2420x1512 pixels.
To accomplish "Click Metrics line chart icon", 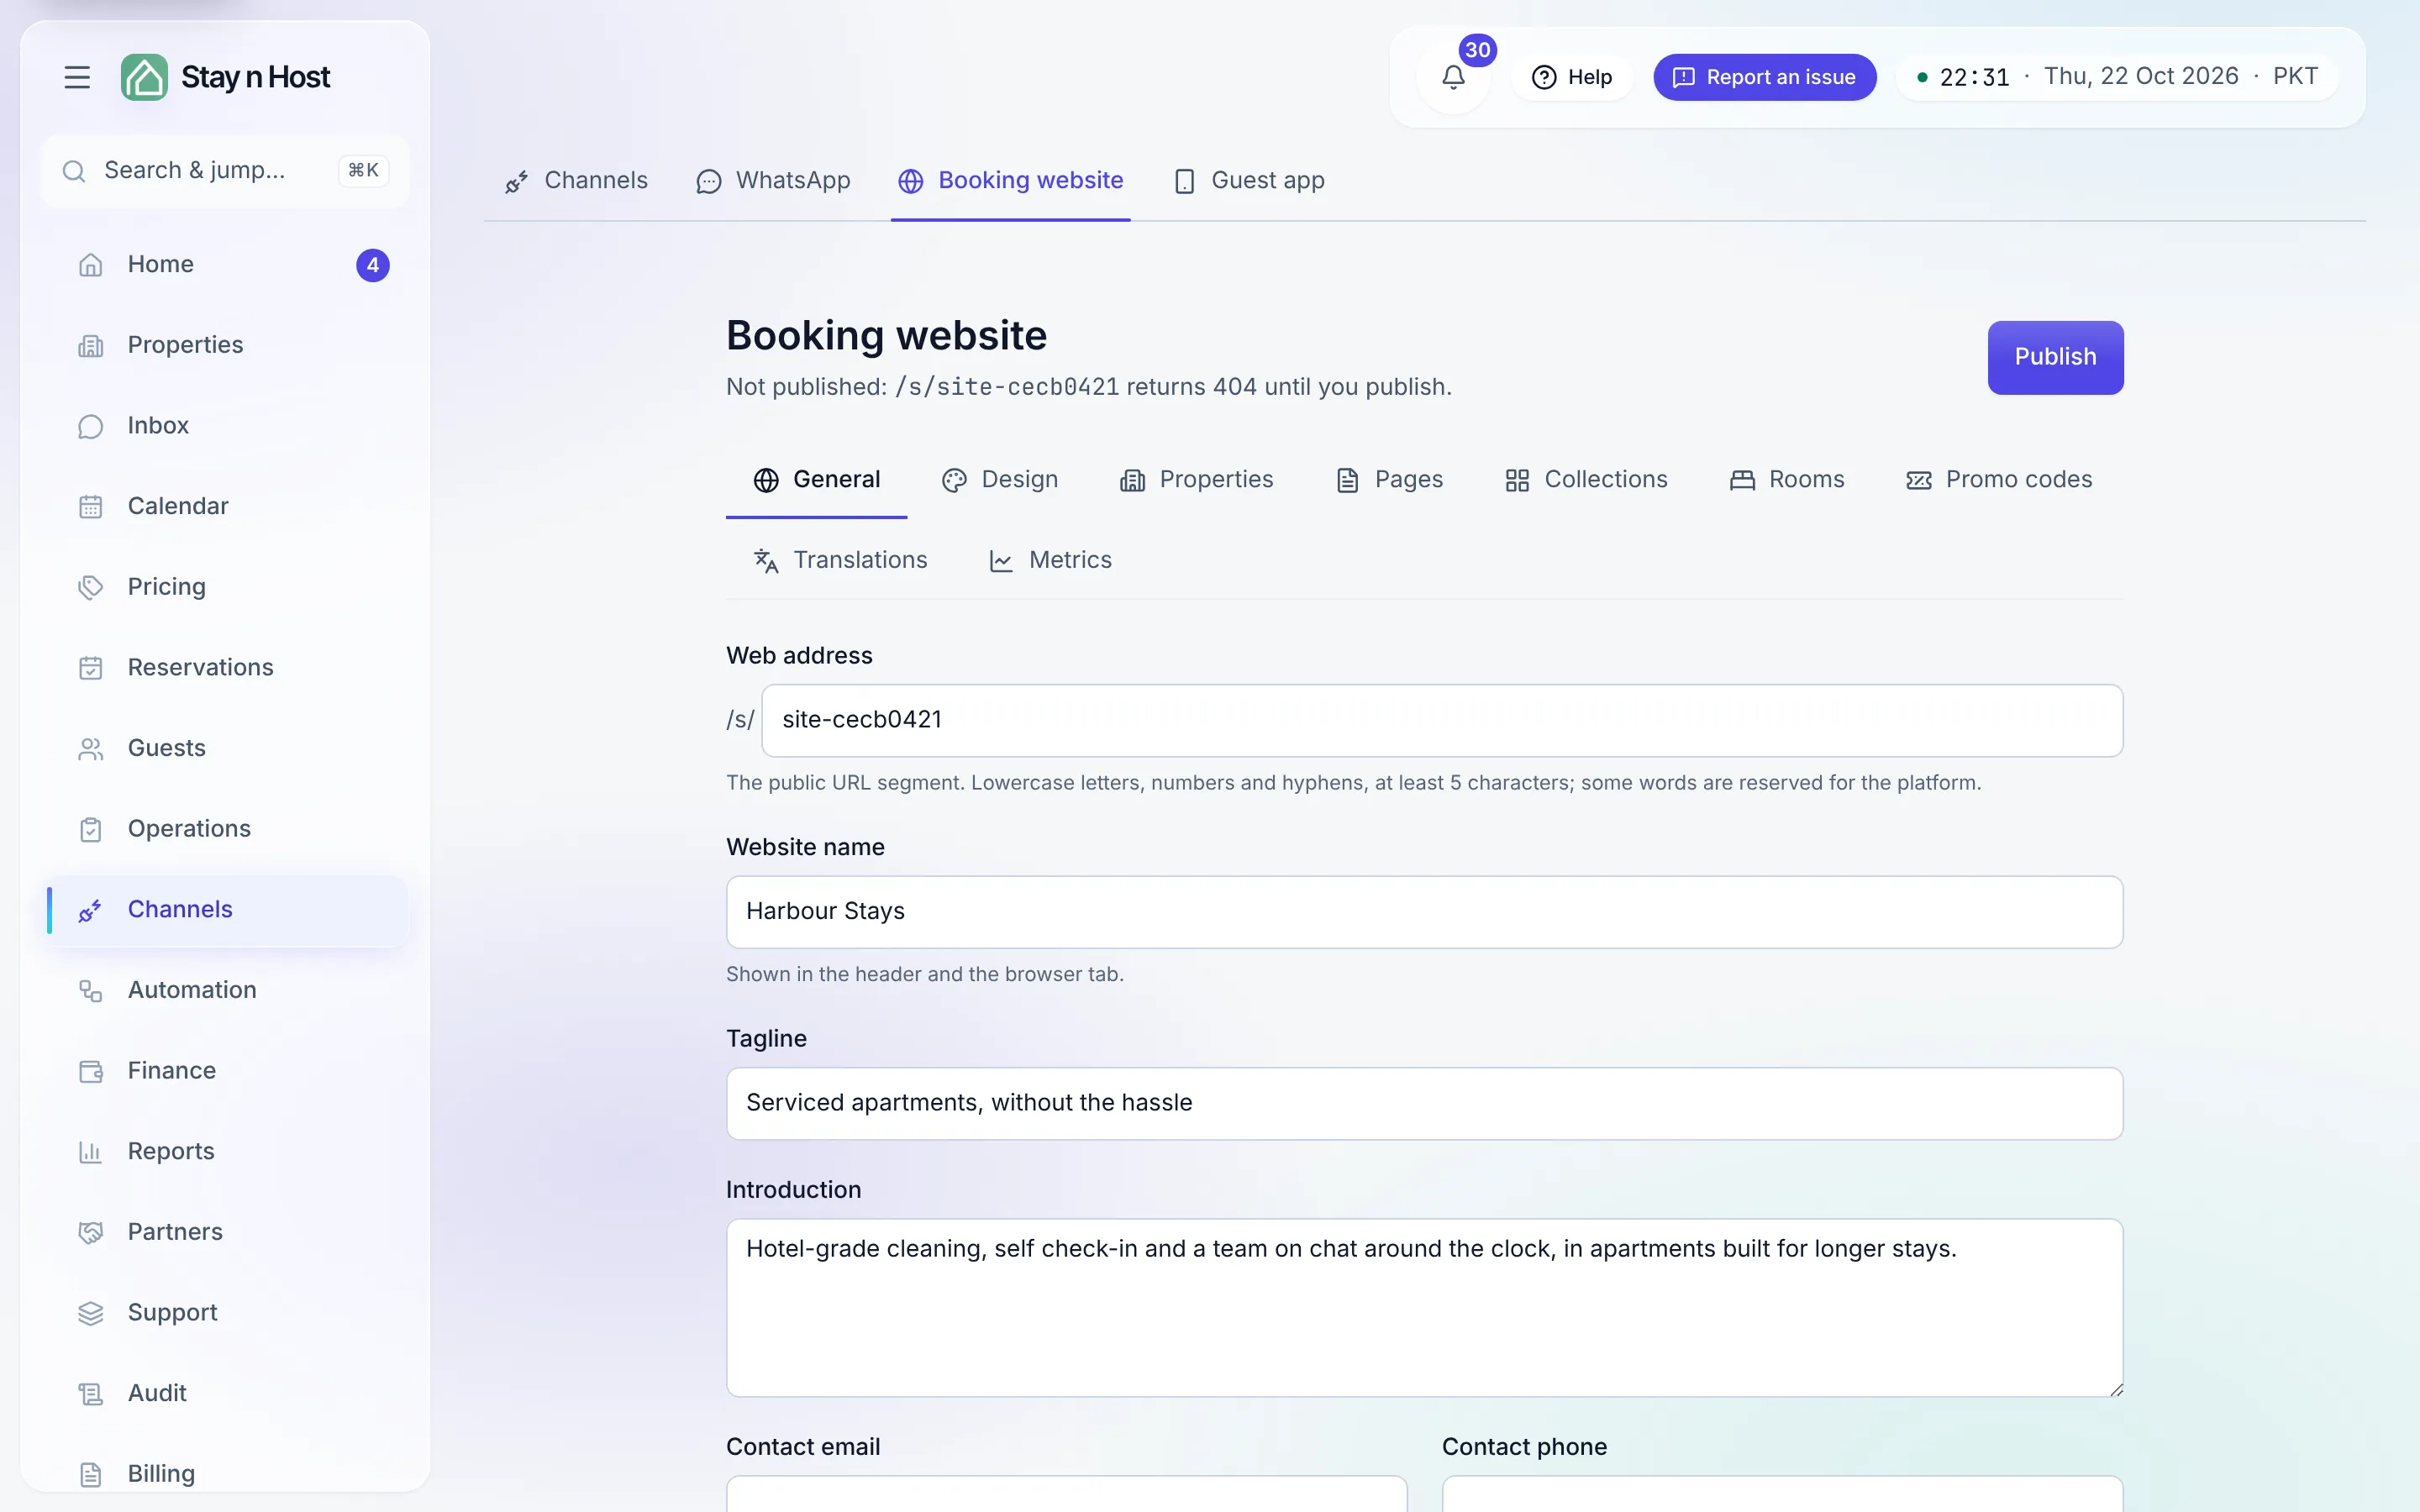I will point(1001,561).
